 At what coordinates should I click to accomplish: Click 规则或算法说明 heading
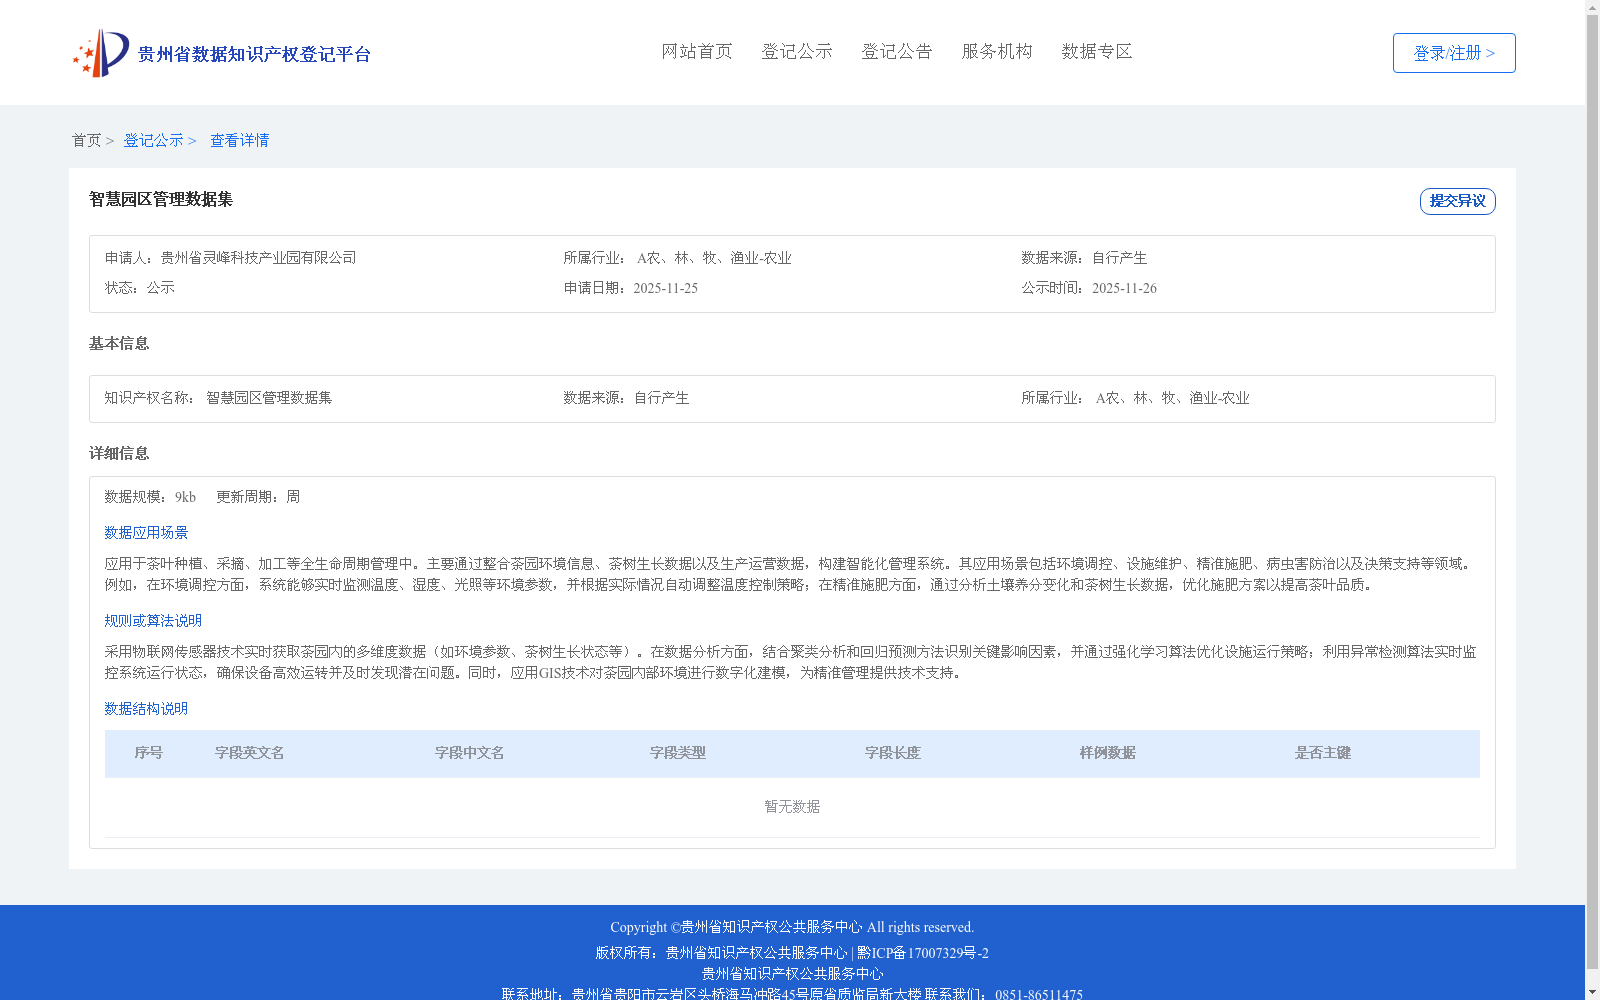pos(153,621)
